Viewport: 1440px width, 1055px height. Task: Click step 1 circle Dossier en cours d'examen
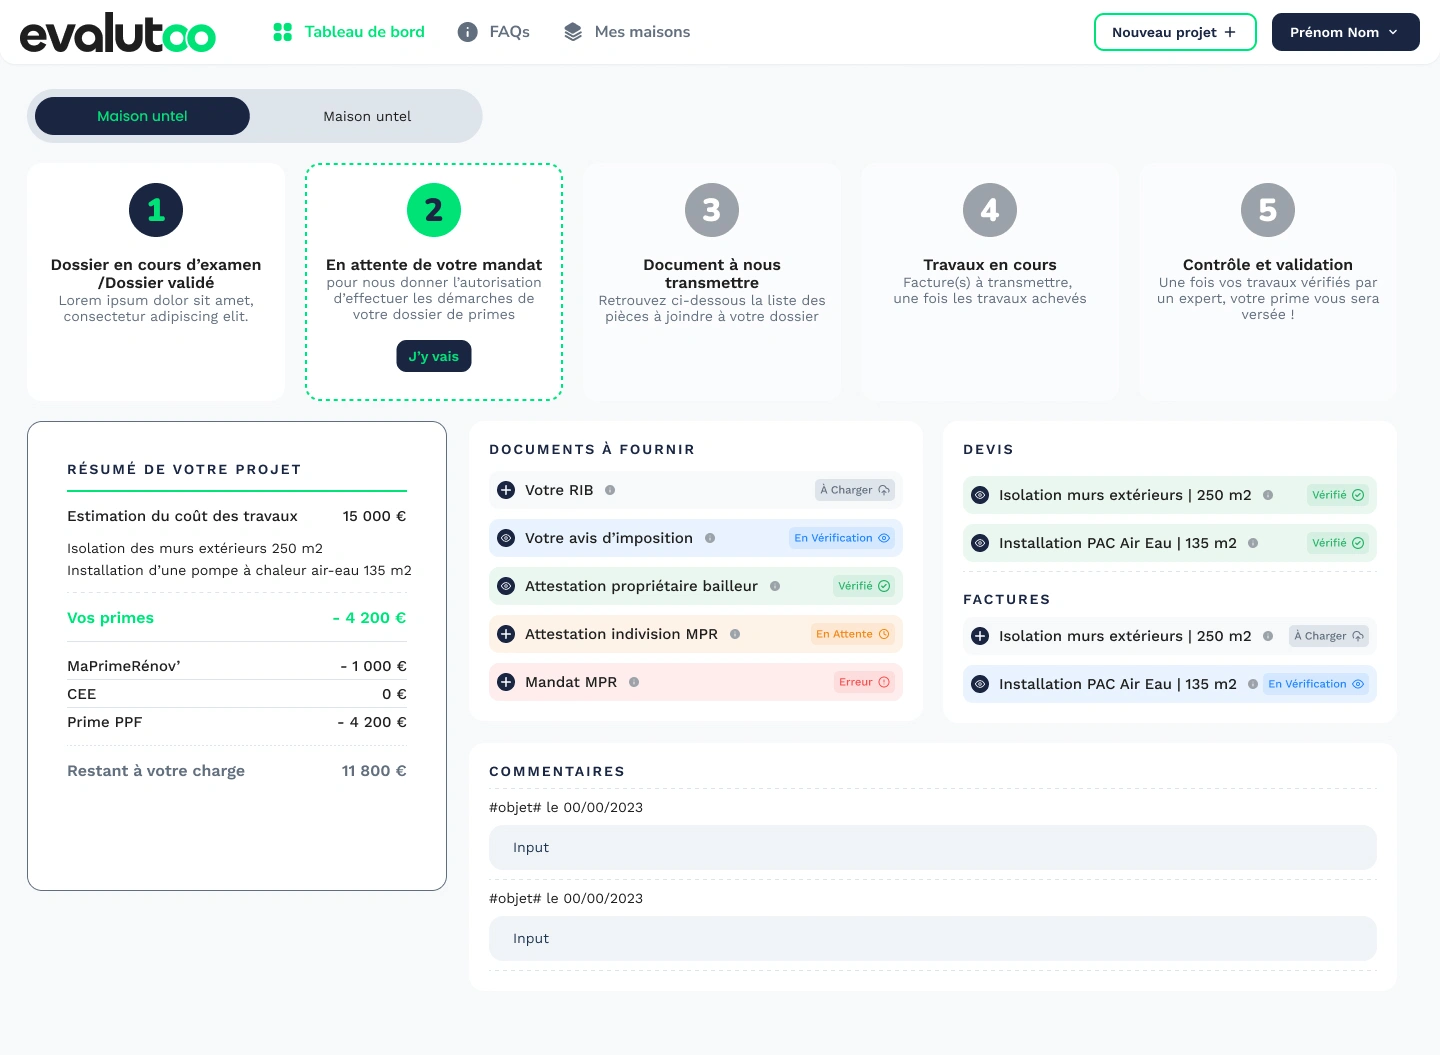coord(156,210)
